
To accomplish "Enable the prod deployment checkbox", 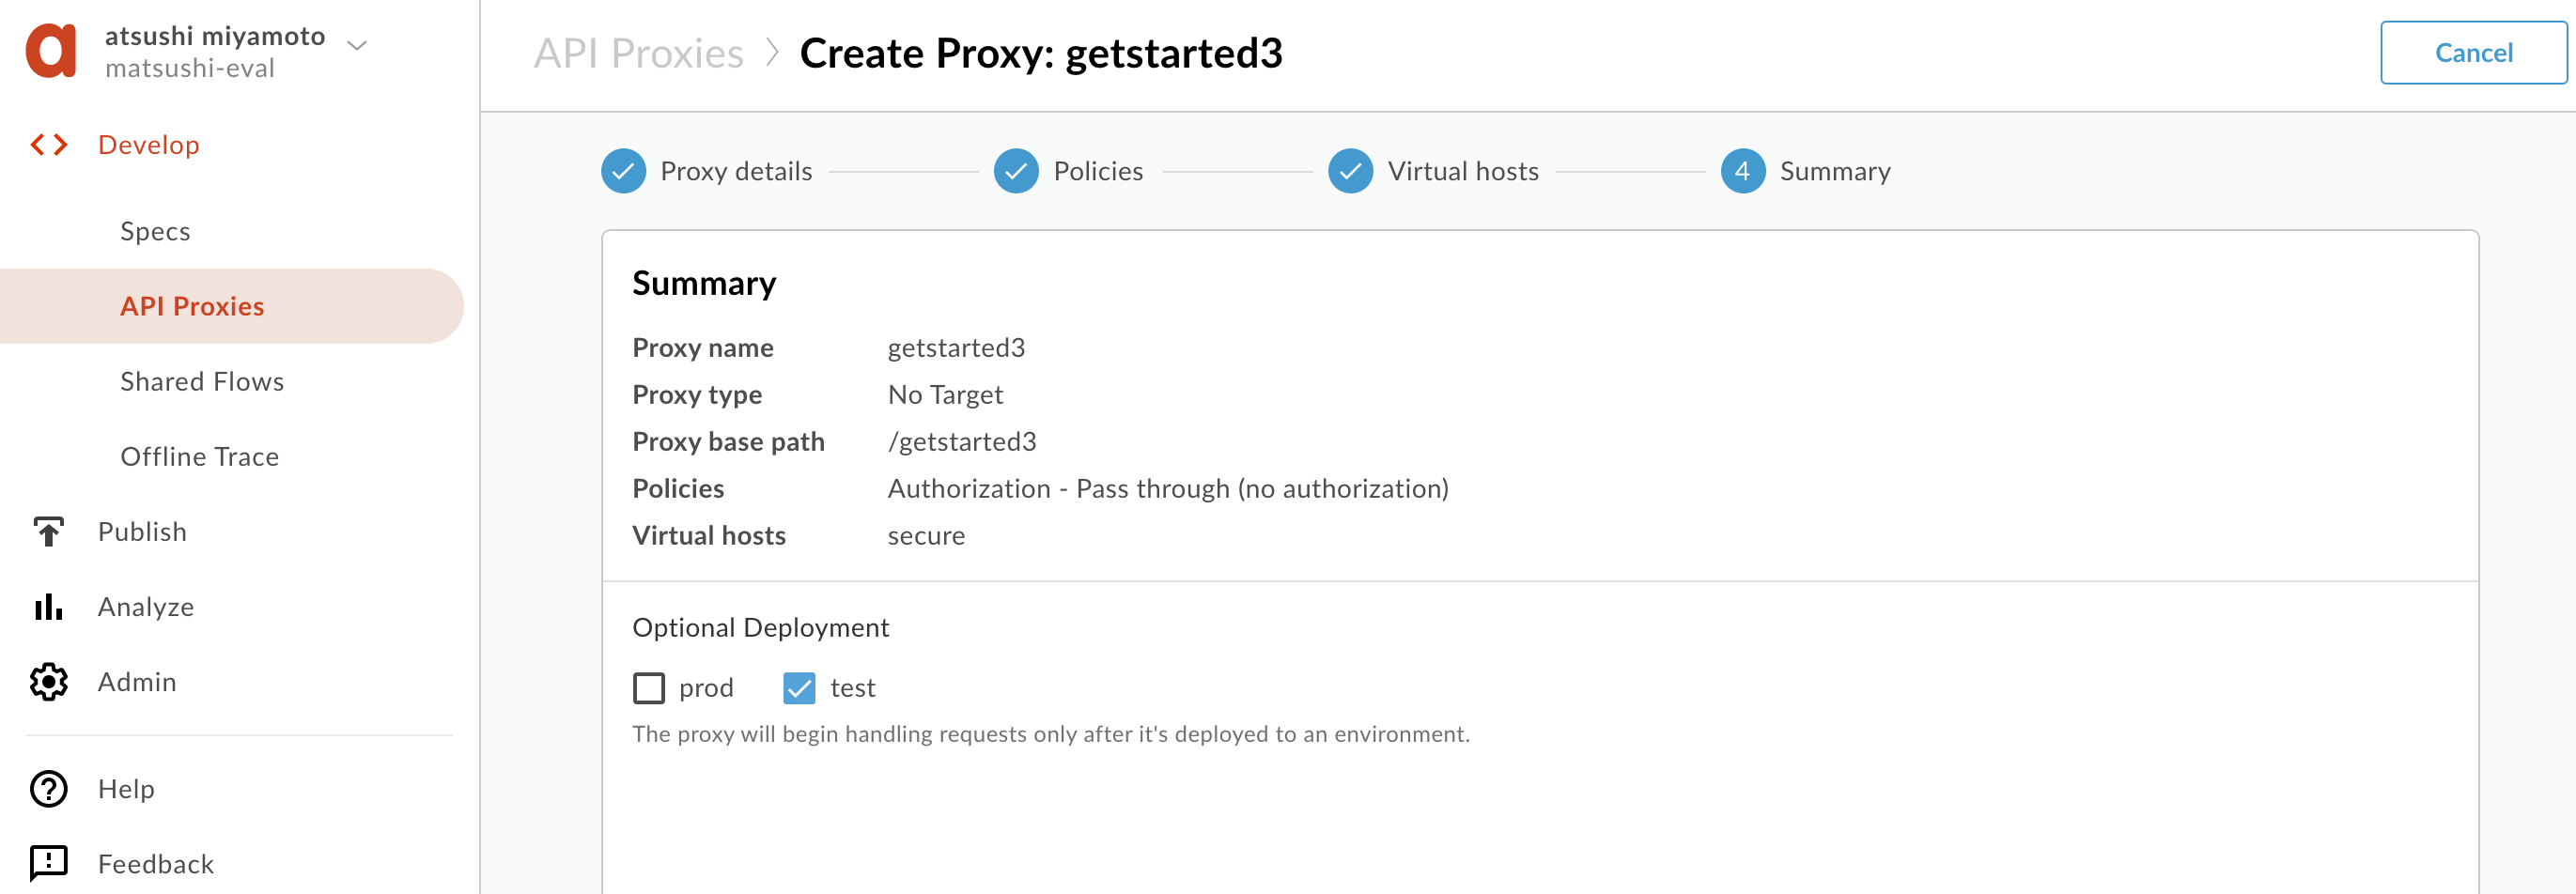I will (649, 688).
